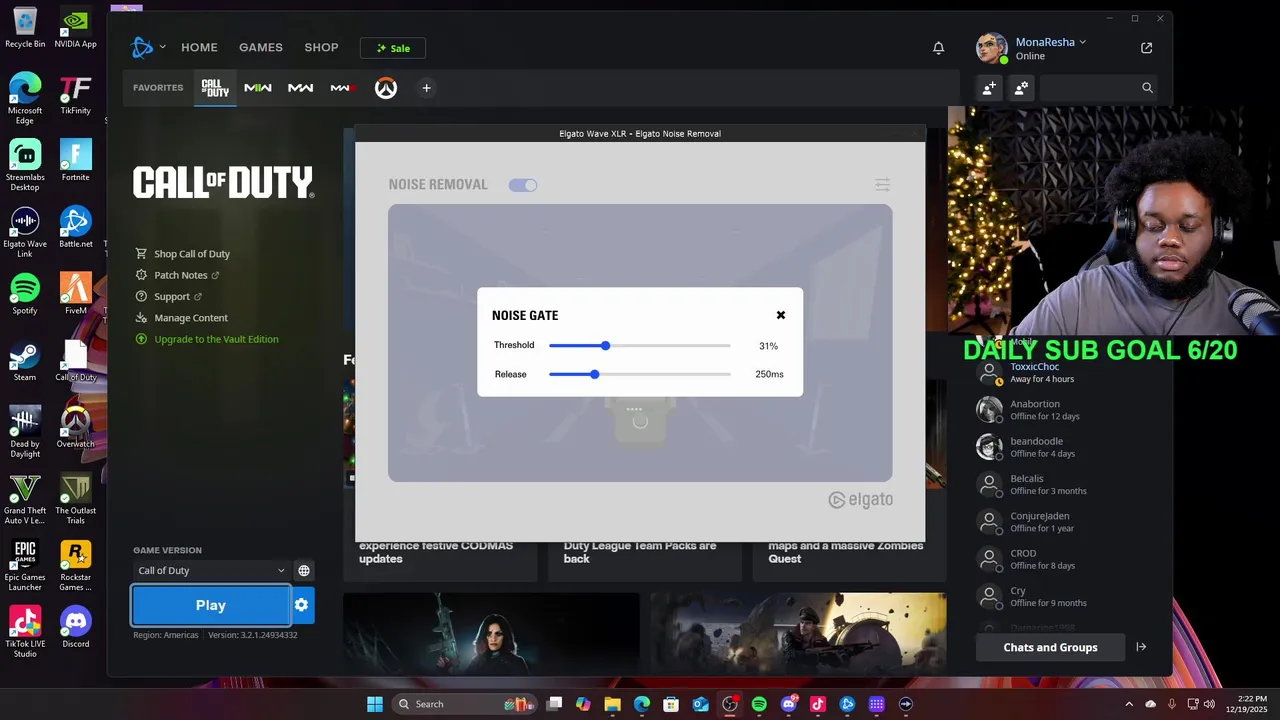Open the Steam desktop icon

tap(25, 361)
